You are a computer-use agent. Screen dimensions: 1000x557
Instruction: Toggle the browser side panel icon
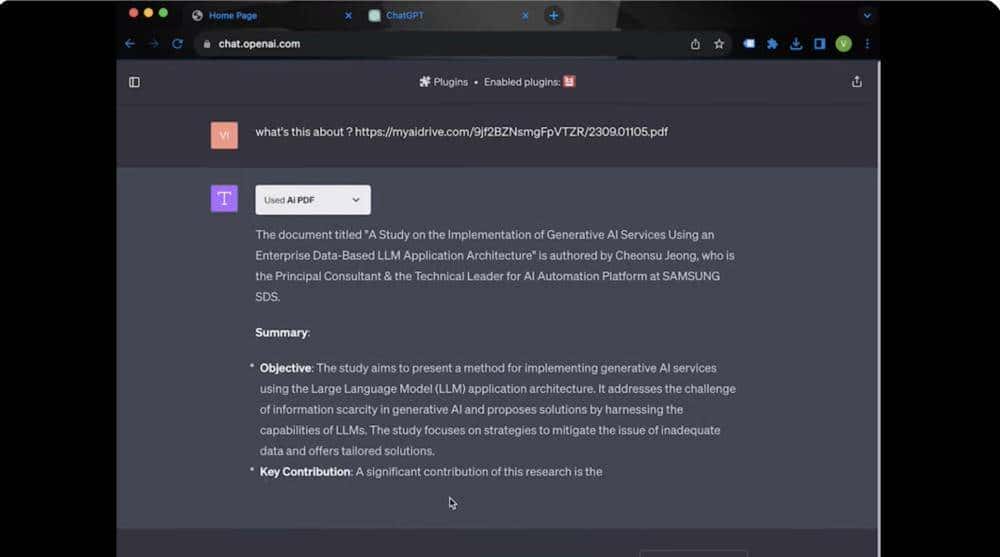(x=819, y=44)
